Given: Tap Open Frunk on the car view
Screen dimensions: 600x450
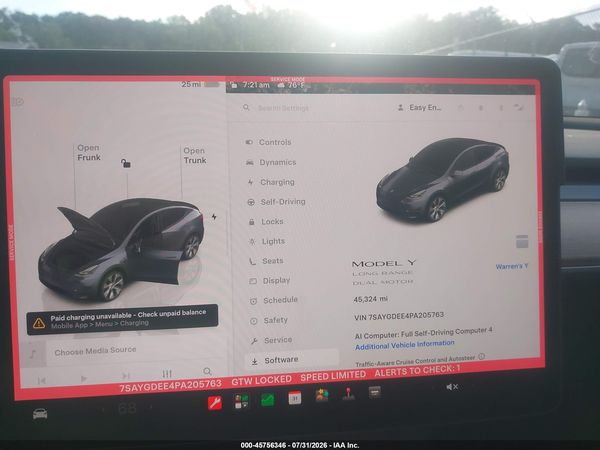Looking at the screenshot, I should point(89,152).
